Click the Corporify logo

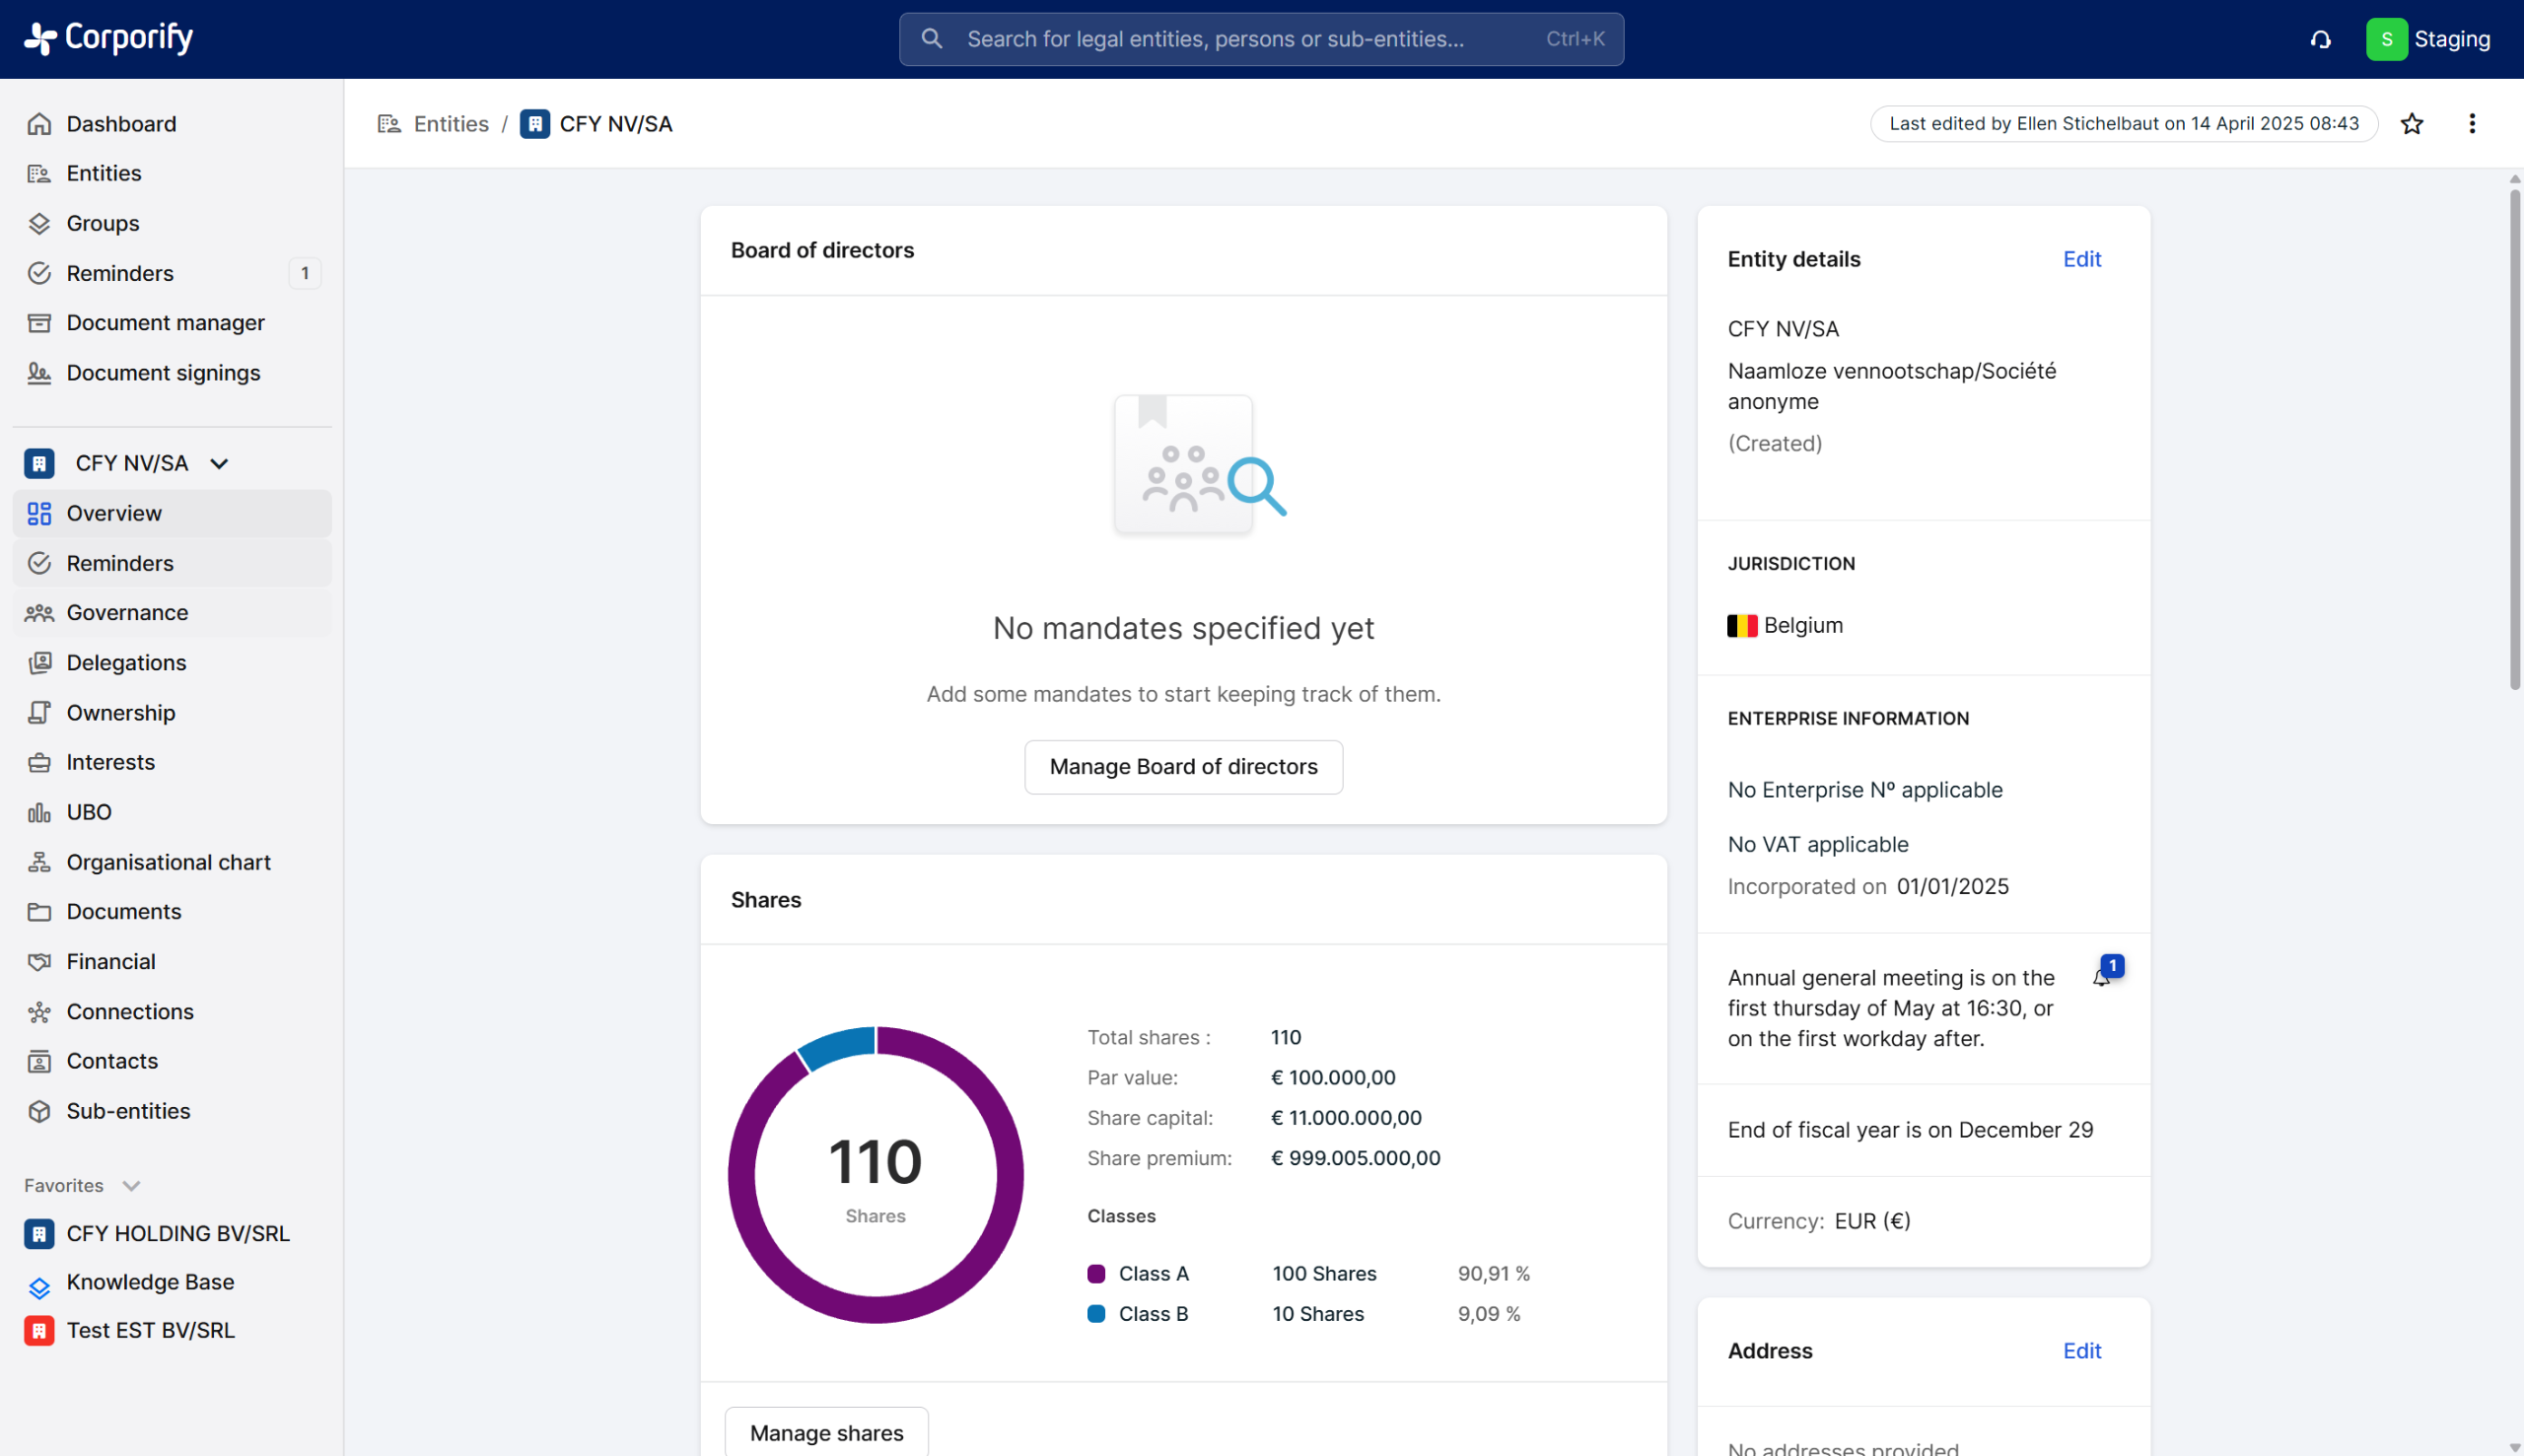pos(108,38)
